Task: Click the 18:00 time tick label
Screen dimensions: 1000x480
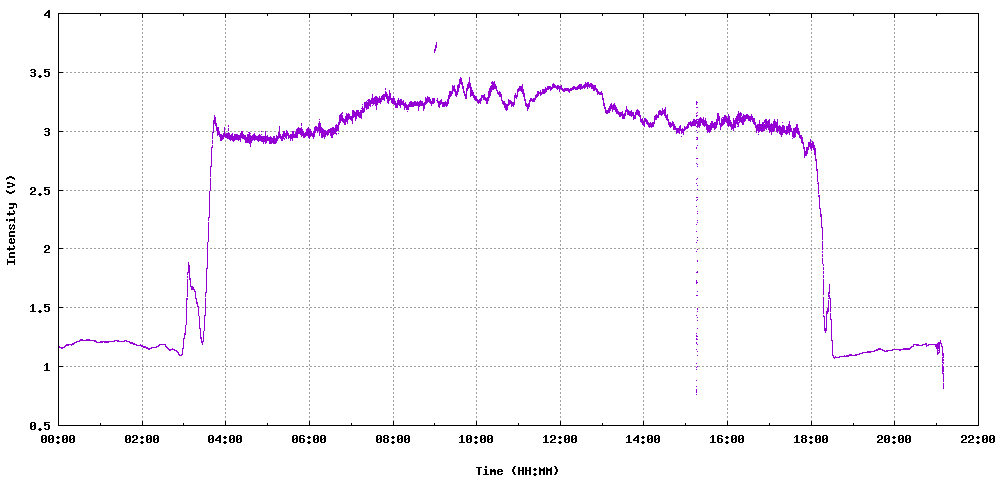Action: coord(811,440)
